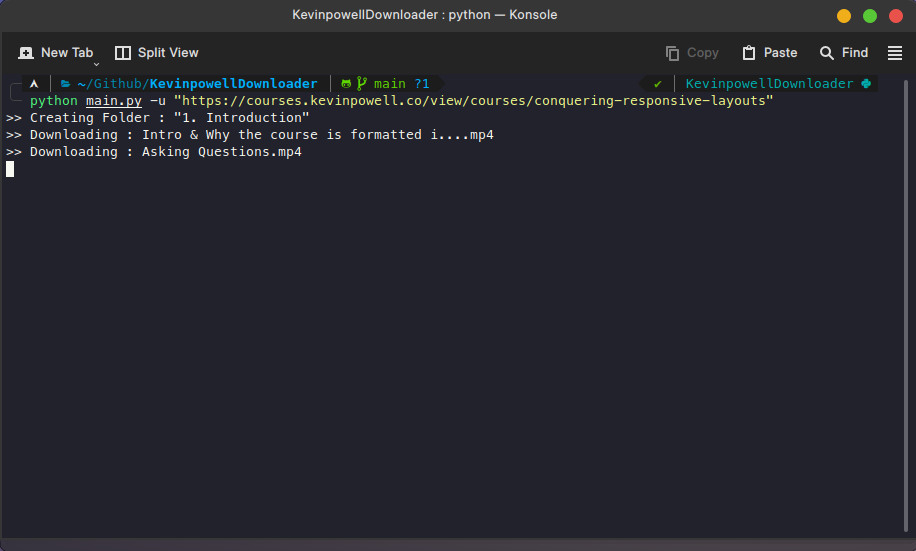Expand the New Tab dropdown arrow
916x551 pixels.
[x=96, y=64]
